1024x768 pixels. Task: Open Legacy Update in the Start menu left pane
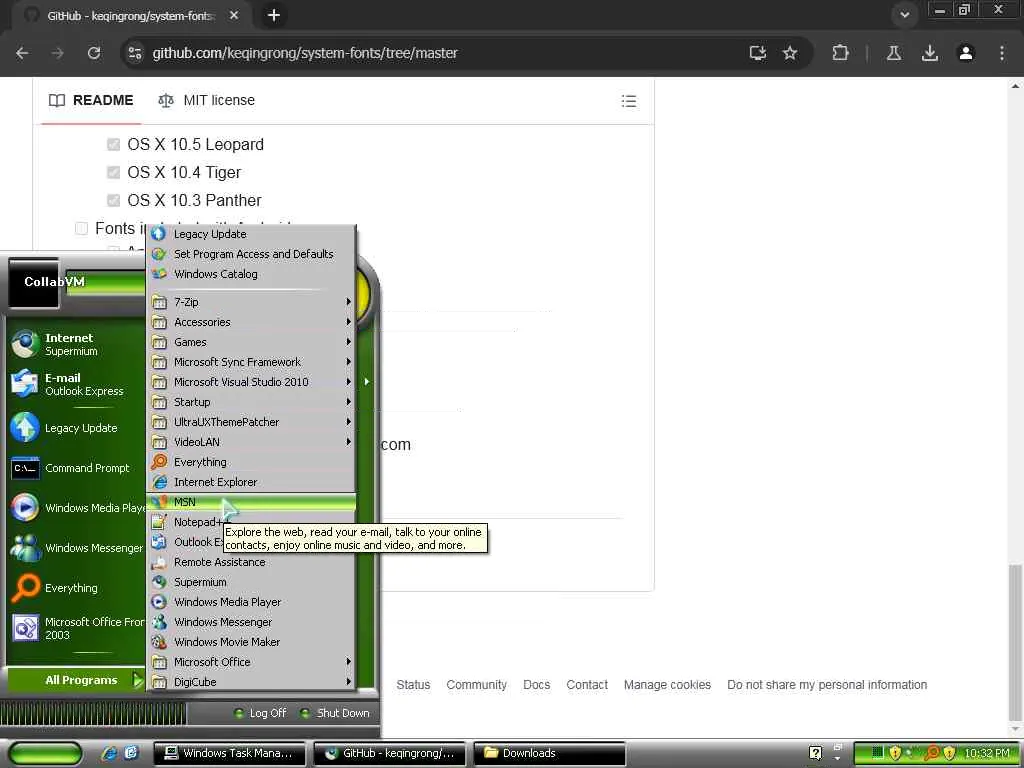[75, 428]
